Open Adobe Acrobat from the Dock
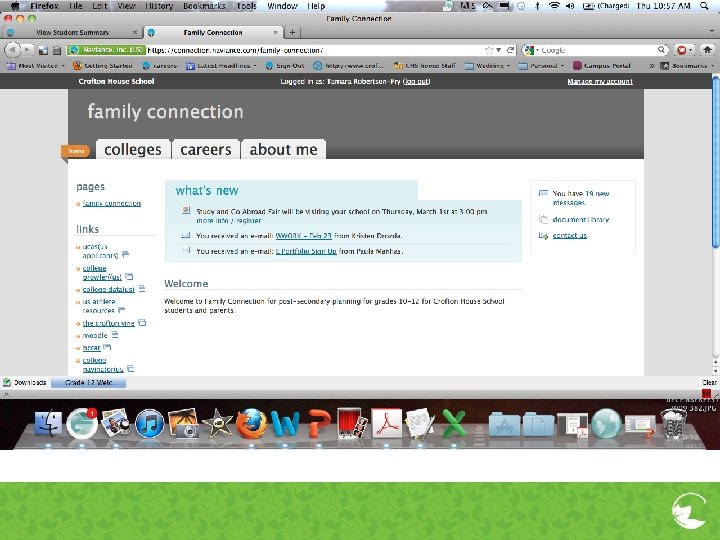The width and height of the screenshot is (720, 540). (387, 423)
